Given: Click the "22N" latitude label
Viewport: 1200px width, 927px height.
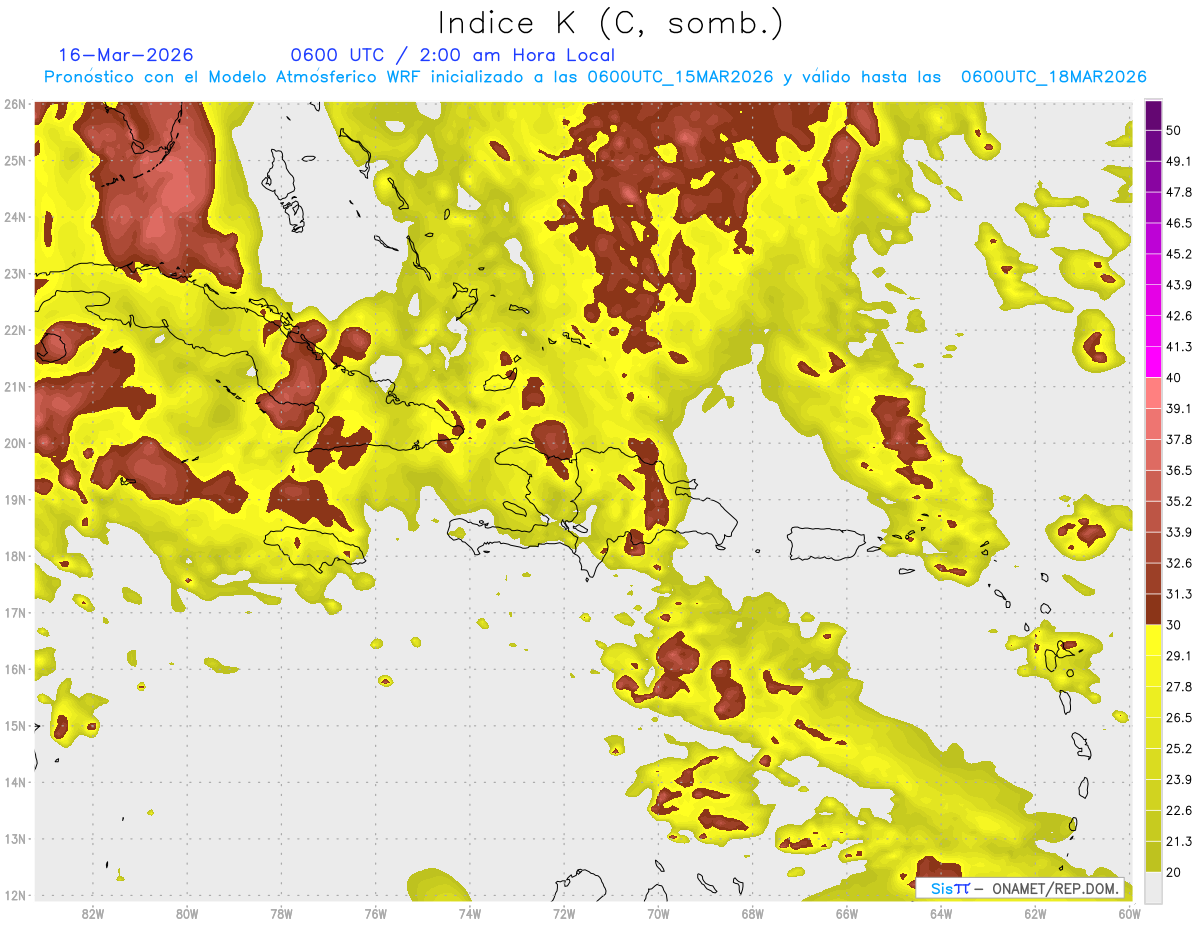Looking at the screenshot, I should click(x=14, y=330).
